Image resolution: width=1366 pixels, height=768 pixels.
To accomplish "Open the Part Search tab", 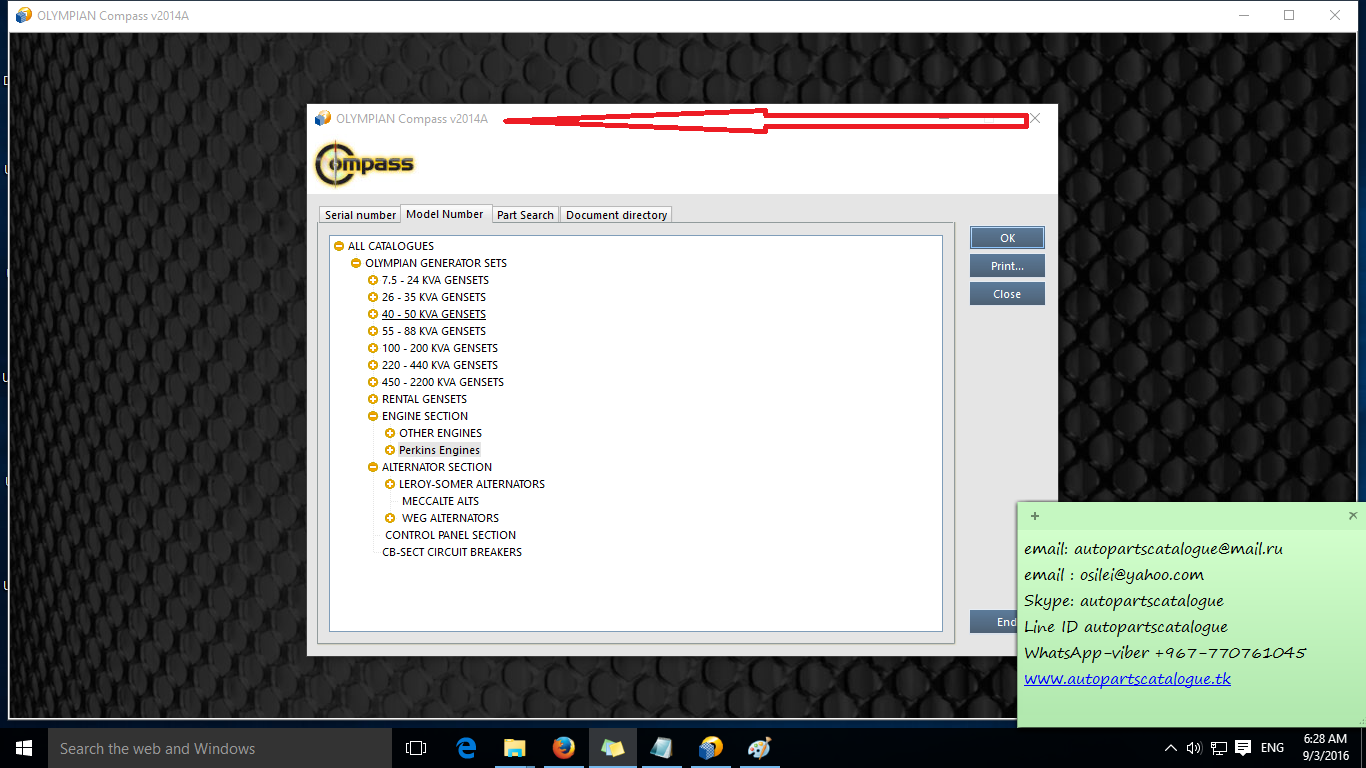I will pyautogui.click(x=525, y=215).
